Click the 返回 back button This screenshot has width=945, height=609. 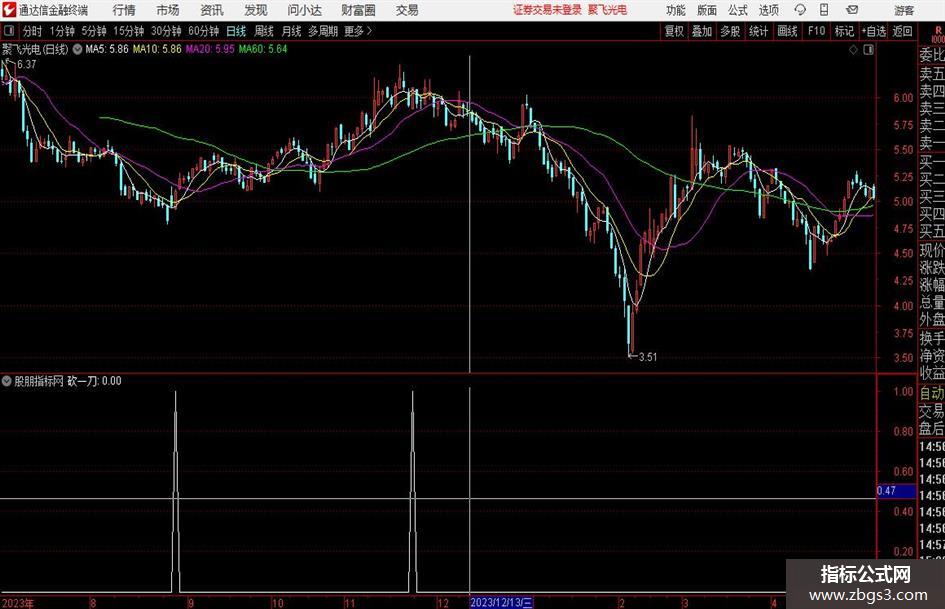pos(902,31)
